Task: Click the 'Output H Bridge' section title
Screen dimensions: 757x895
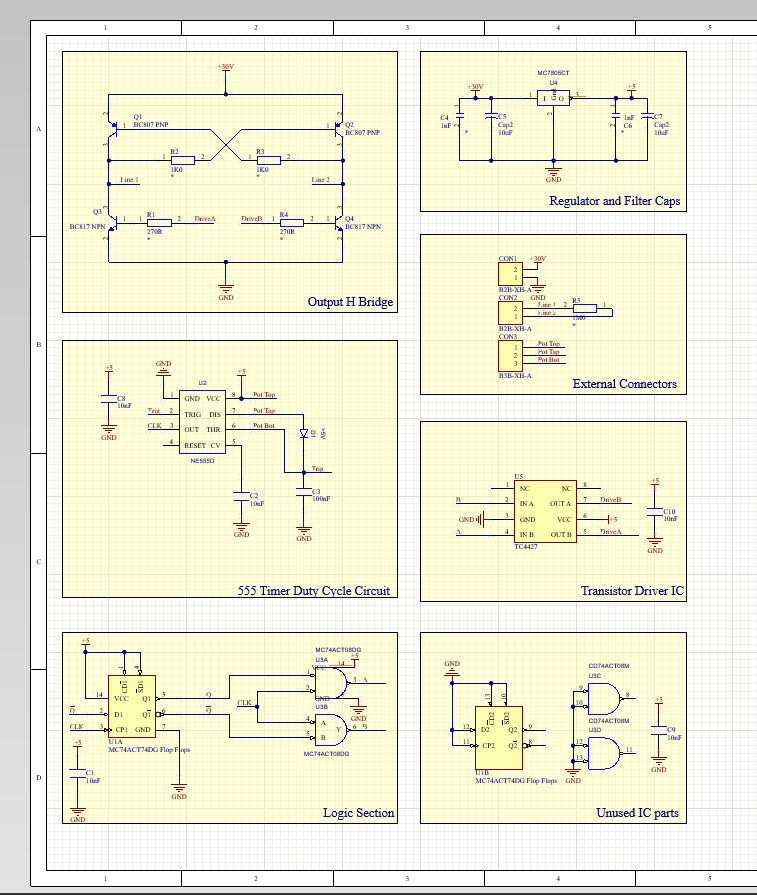Action: click(350, 302)
